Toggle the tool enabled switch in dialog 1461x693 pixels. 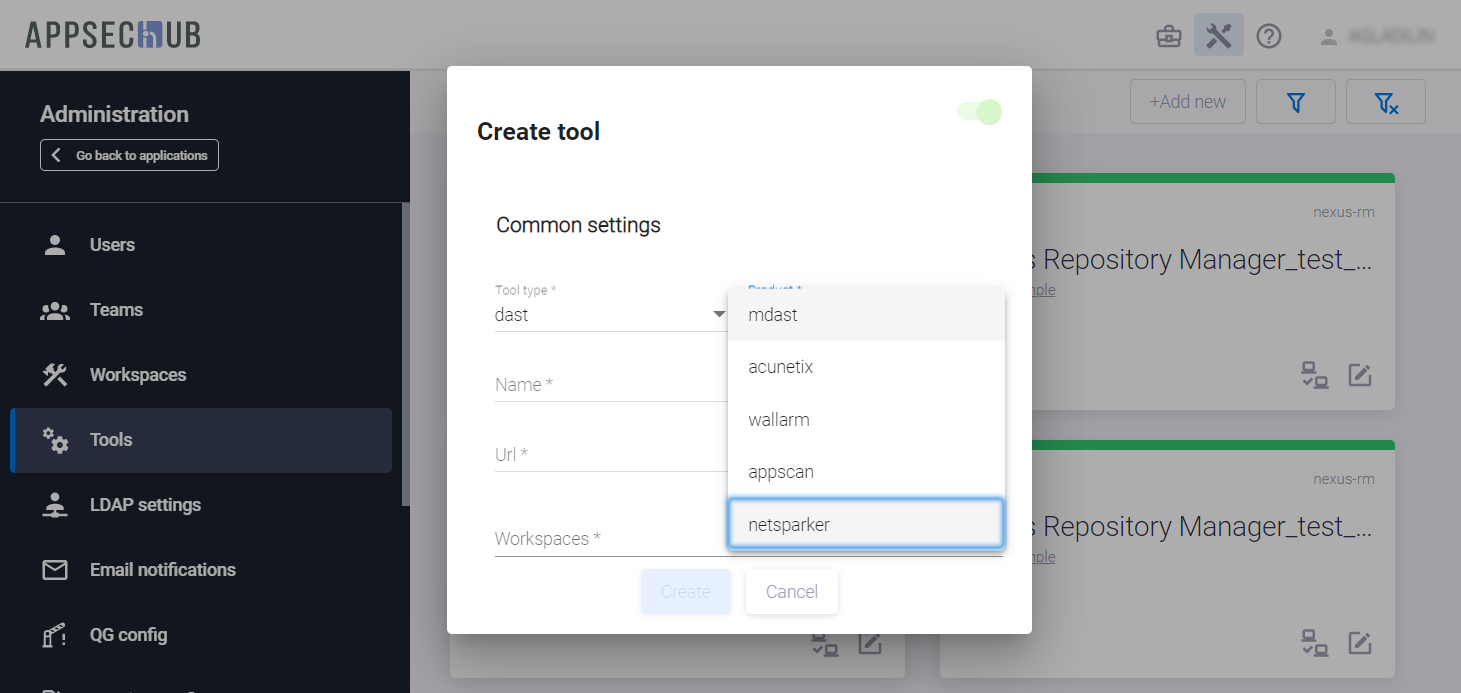coord(979,112)
